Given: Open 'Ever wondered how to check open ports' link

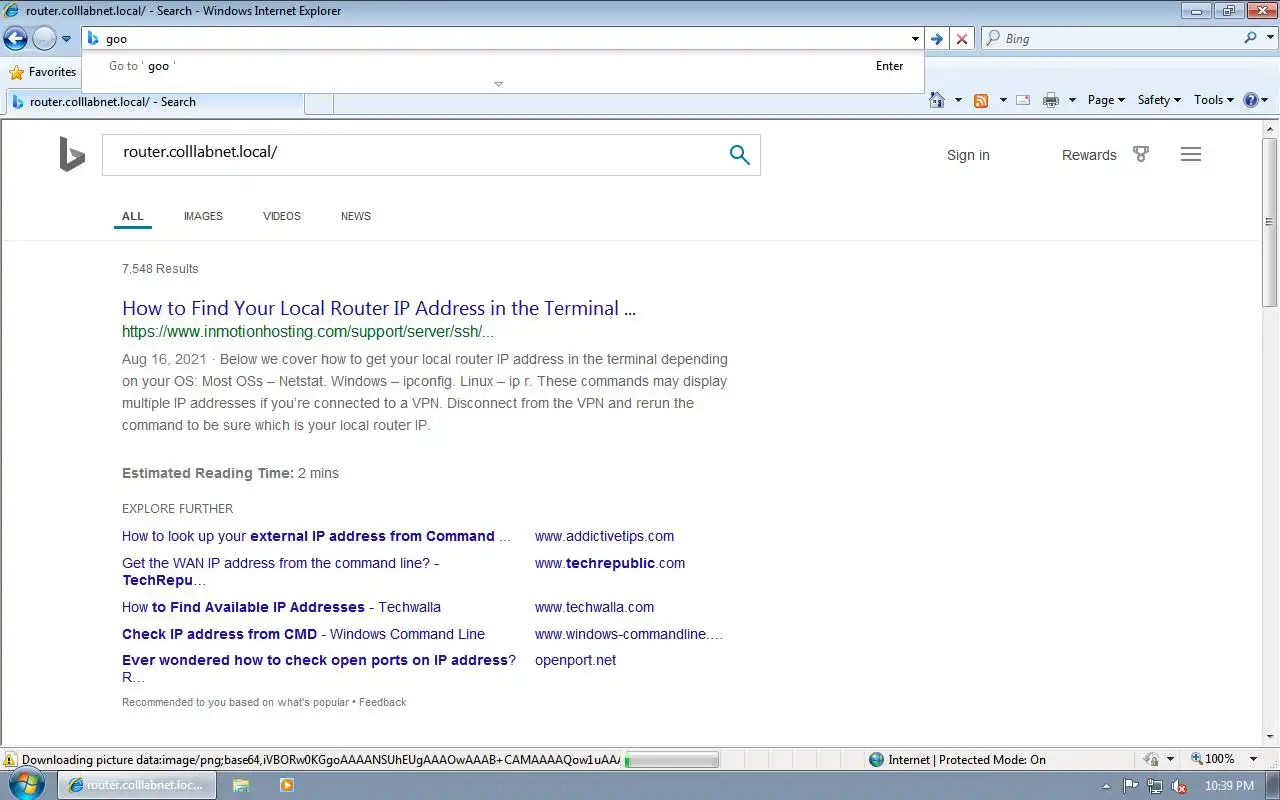Looking at the screenshot, I should [319, 668].
